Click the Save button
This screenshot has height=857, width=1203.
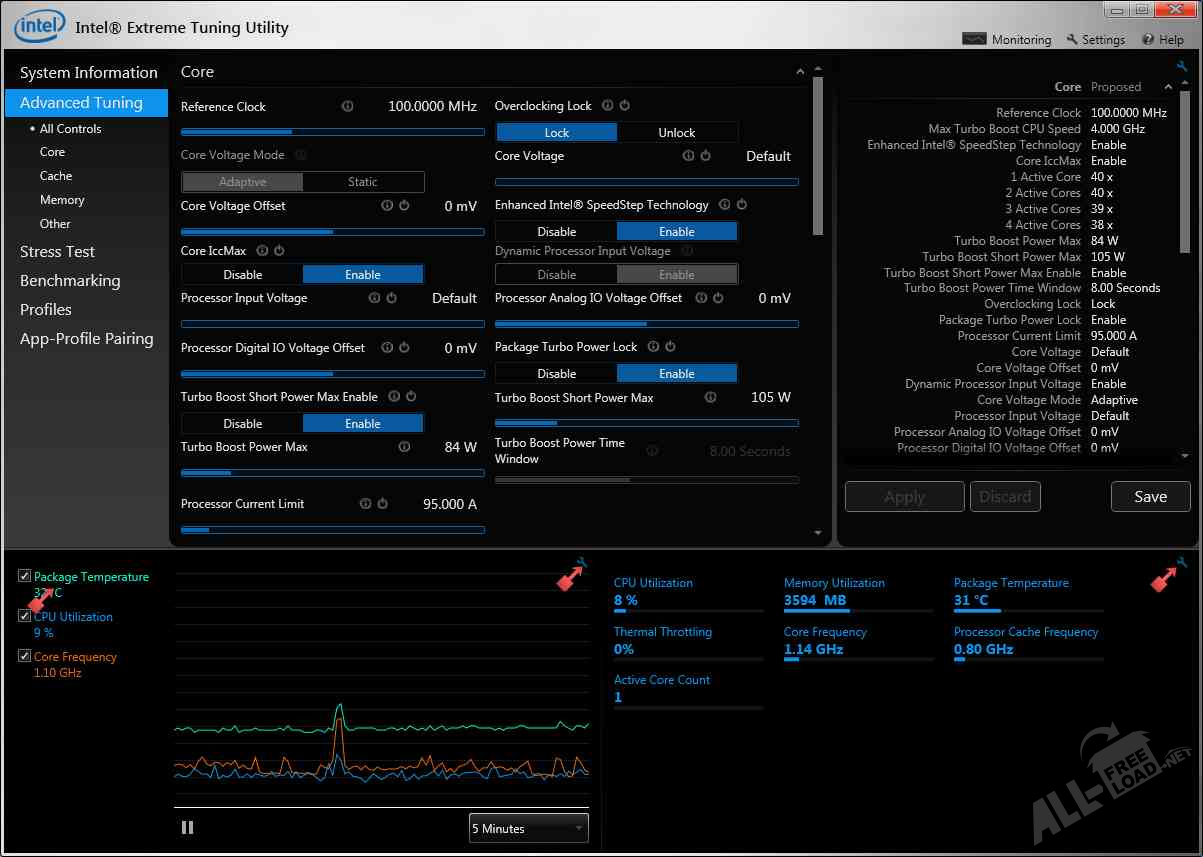point(1150,497)
